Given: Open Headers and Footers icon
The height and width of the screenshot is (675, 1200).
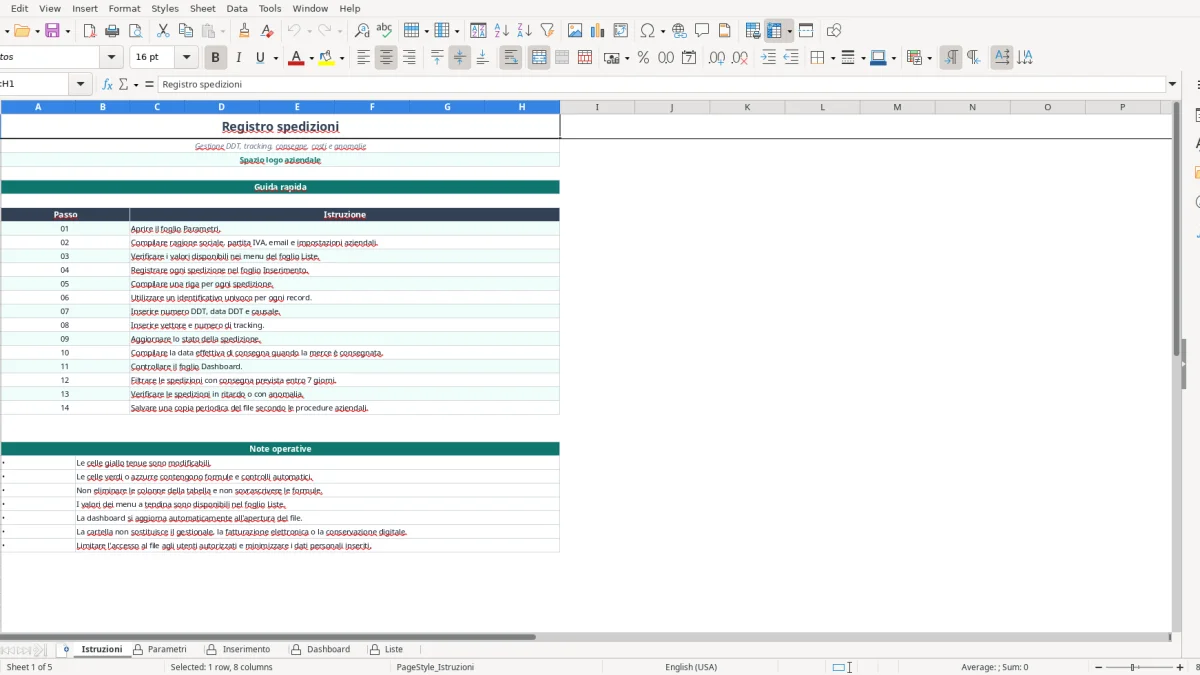Looking at the screenshot, I should click(725, 31).
